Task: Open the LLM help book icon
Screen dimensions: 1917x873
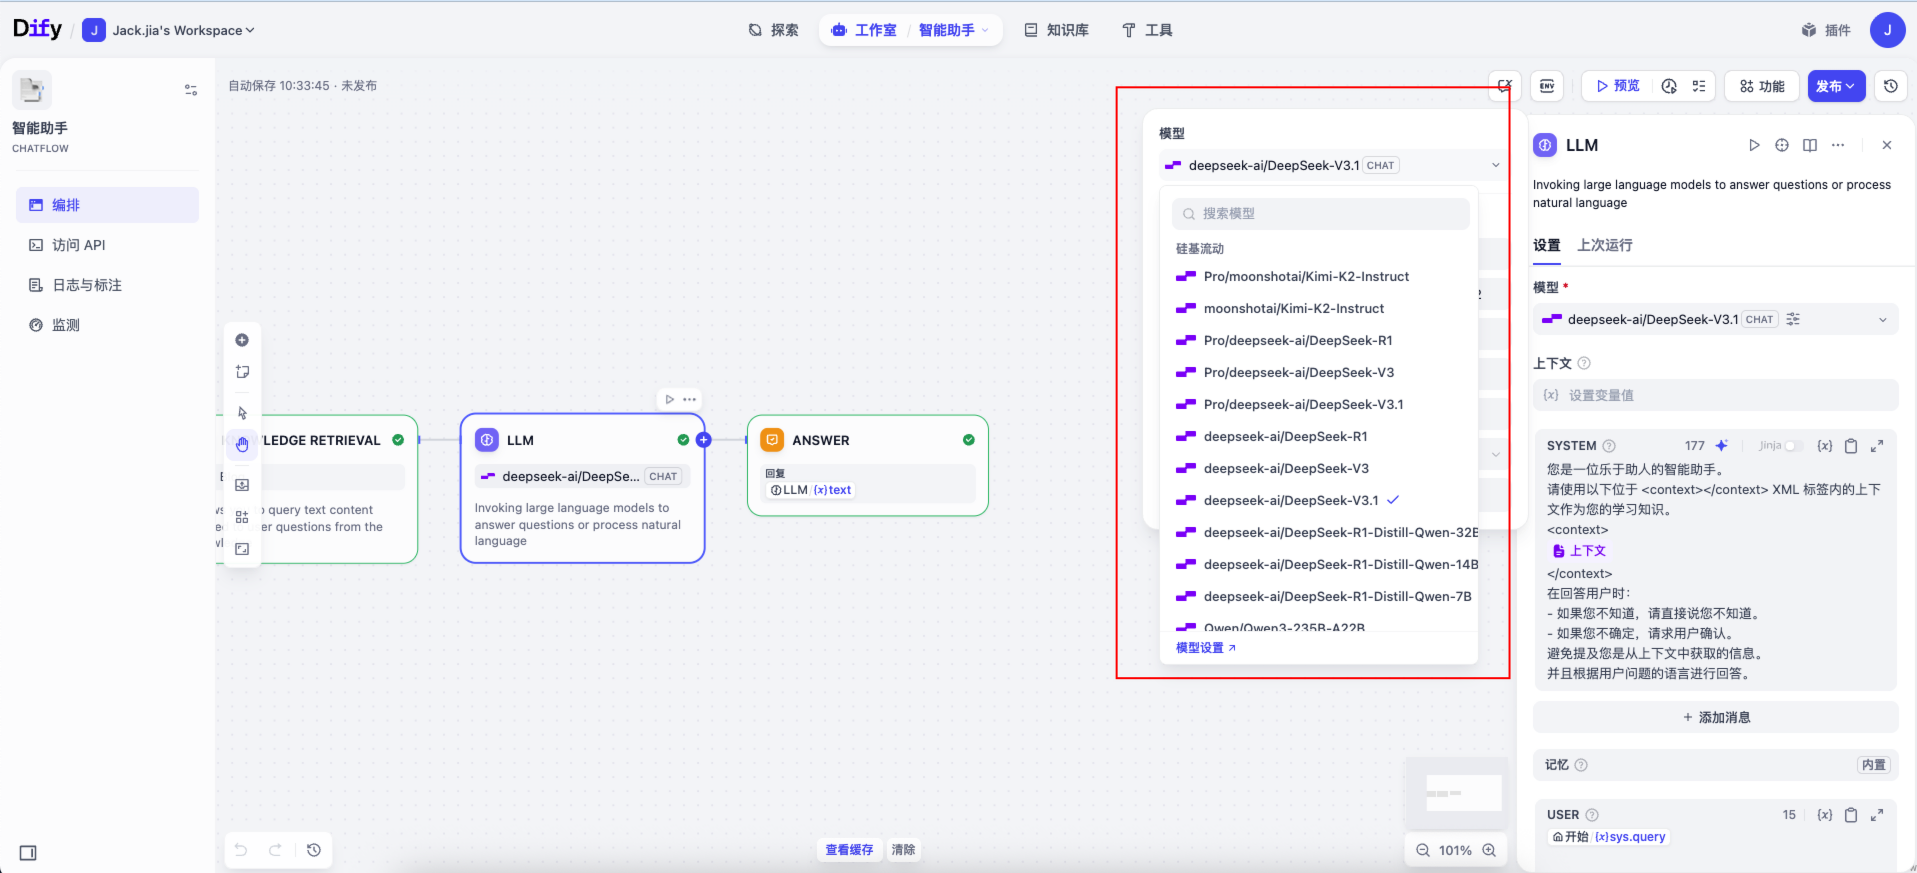Action: coord(1810,145)
